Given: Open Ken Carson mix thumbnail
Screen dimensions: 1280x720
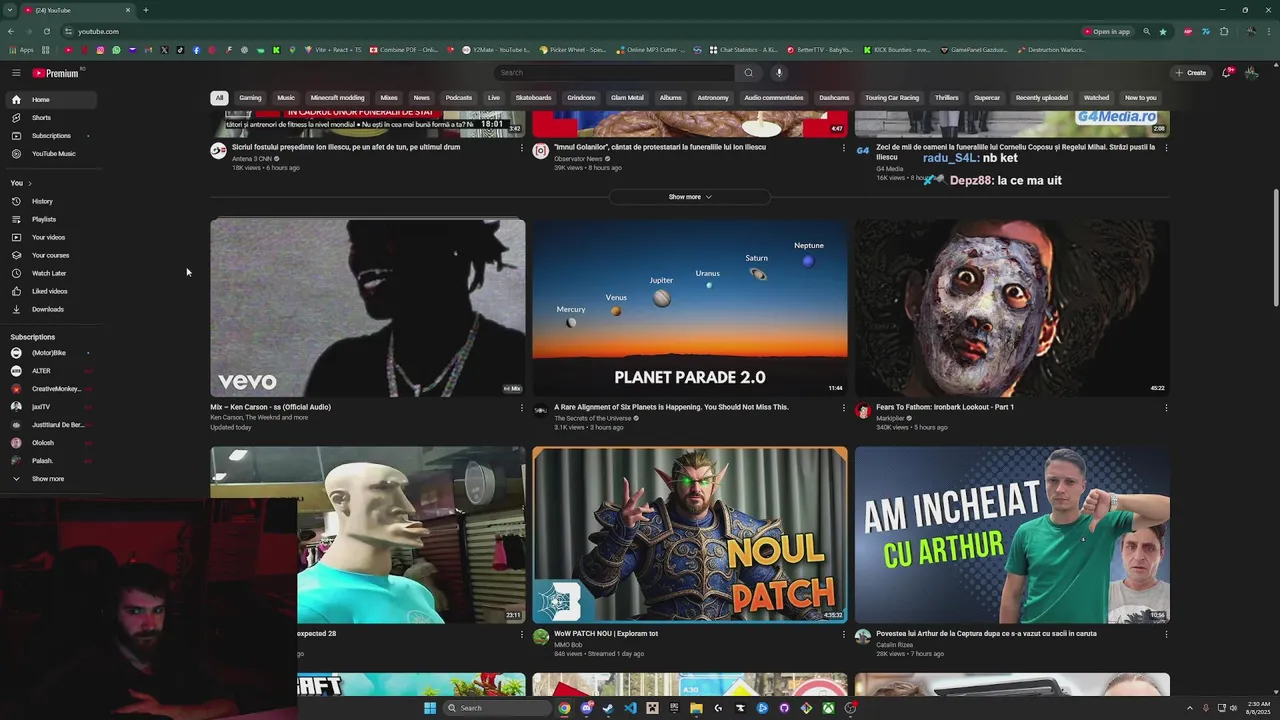Looking at the screenshot, I should click(368, 308).
